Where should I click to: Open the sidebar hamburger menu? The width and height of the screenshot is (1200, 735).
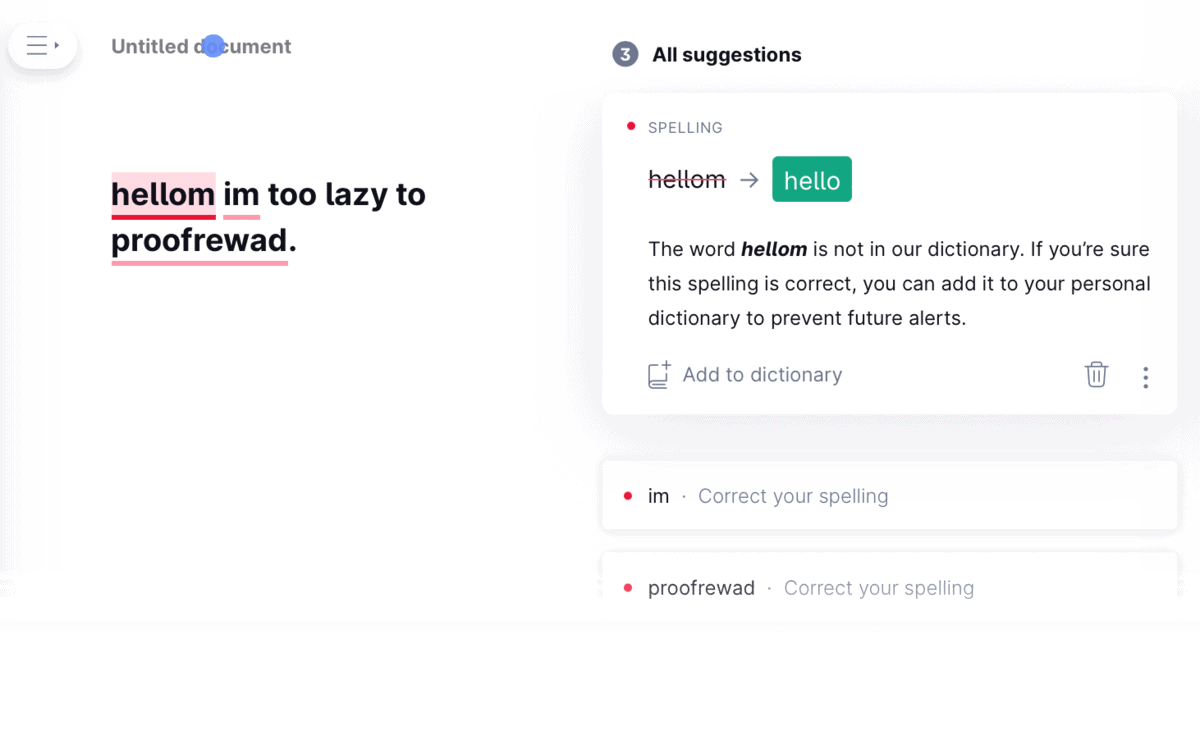pyautogui.click(x=36, y=45)
